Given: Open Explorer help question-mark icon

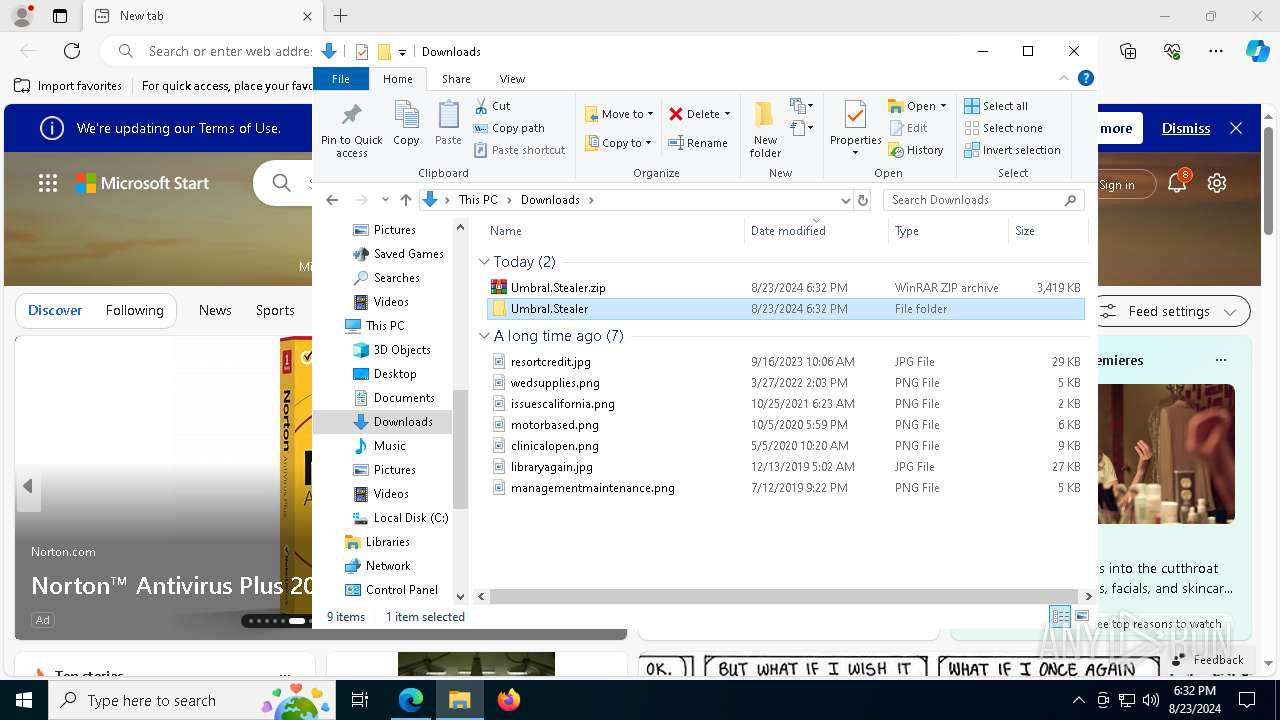Looking at the screenshot, I should [1085, 78].
